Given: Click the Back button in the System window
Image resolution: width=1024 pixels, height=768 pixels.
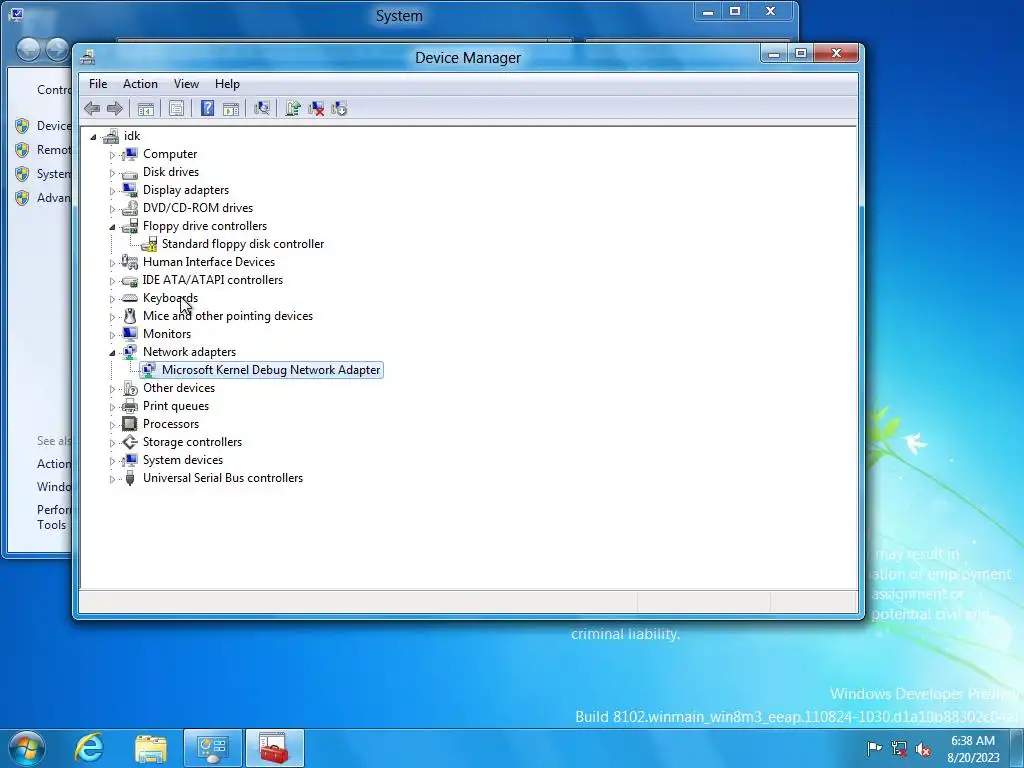Looking at the screenshot, I should 28,50.
